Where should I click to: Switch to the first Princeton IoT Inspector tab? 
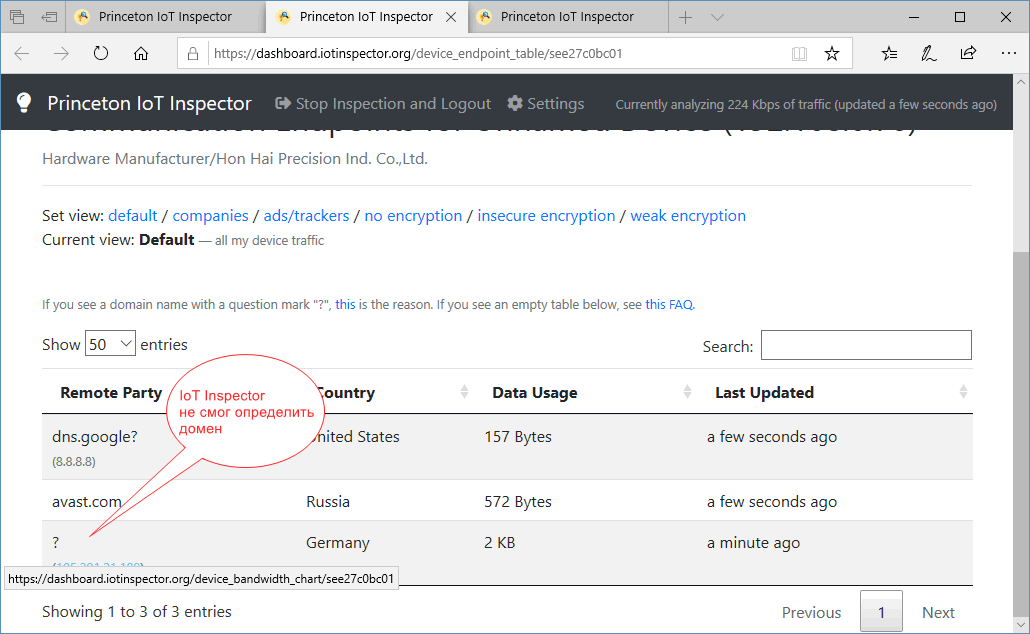[166, 17]
